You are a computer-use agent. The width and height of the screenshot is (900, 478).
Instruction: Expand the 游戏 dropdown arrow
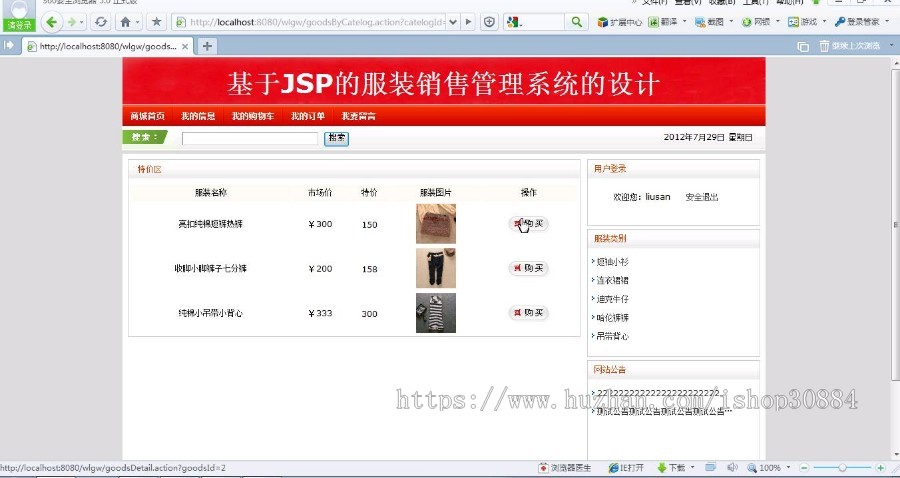[x=824, y=22]
